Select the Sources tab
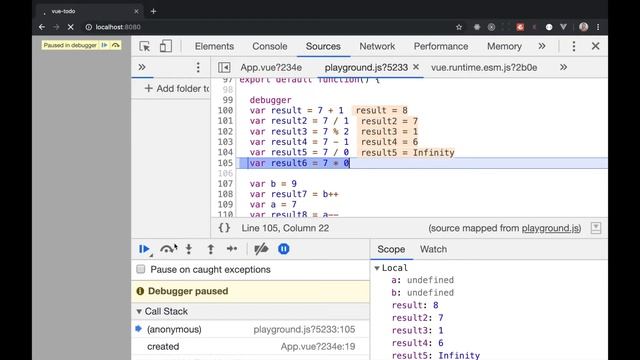 (323, 46)
